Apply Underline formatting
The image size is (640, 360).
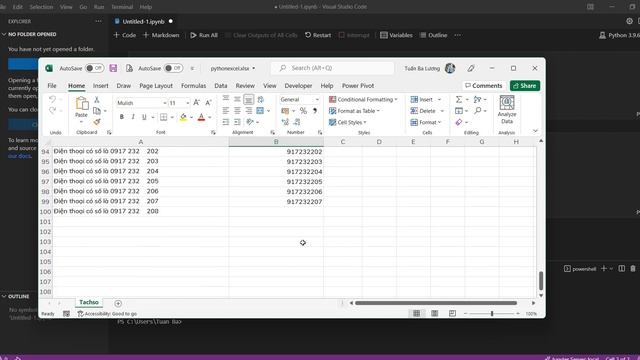[x=144, y=117]
